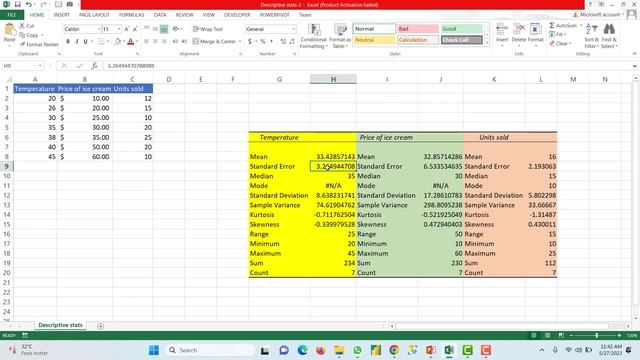Open the font color dropdown arrow
Viewport: 640px width, 360px height.
[x=137, y=41]
